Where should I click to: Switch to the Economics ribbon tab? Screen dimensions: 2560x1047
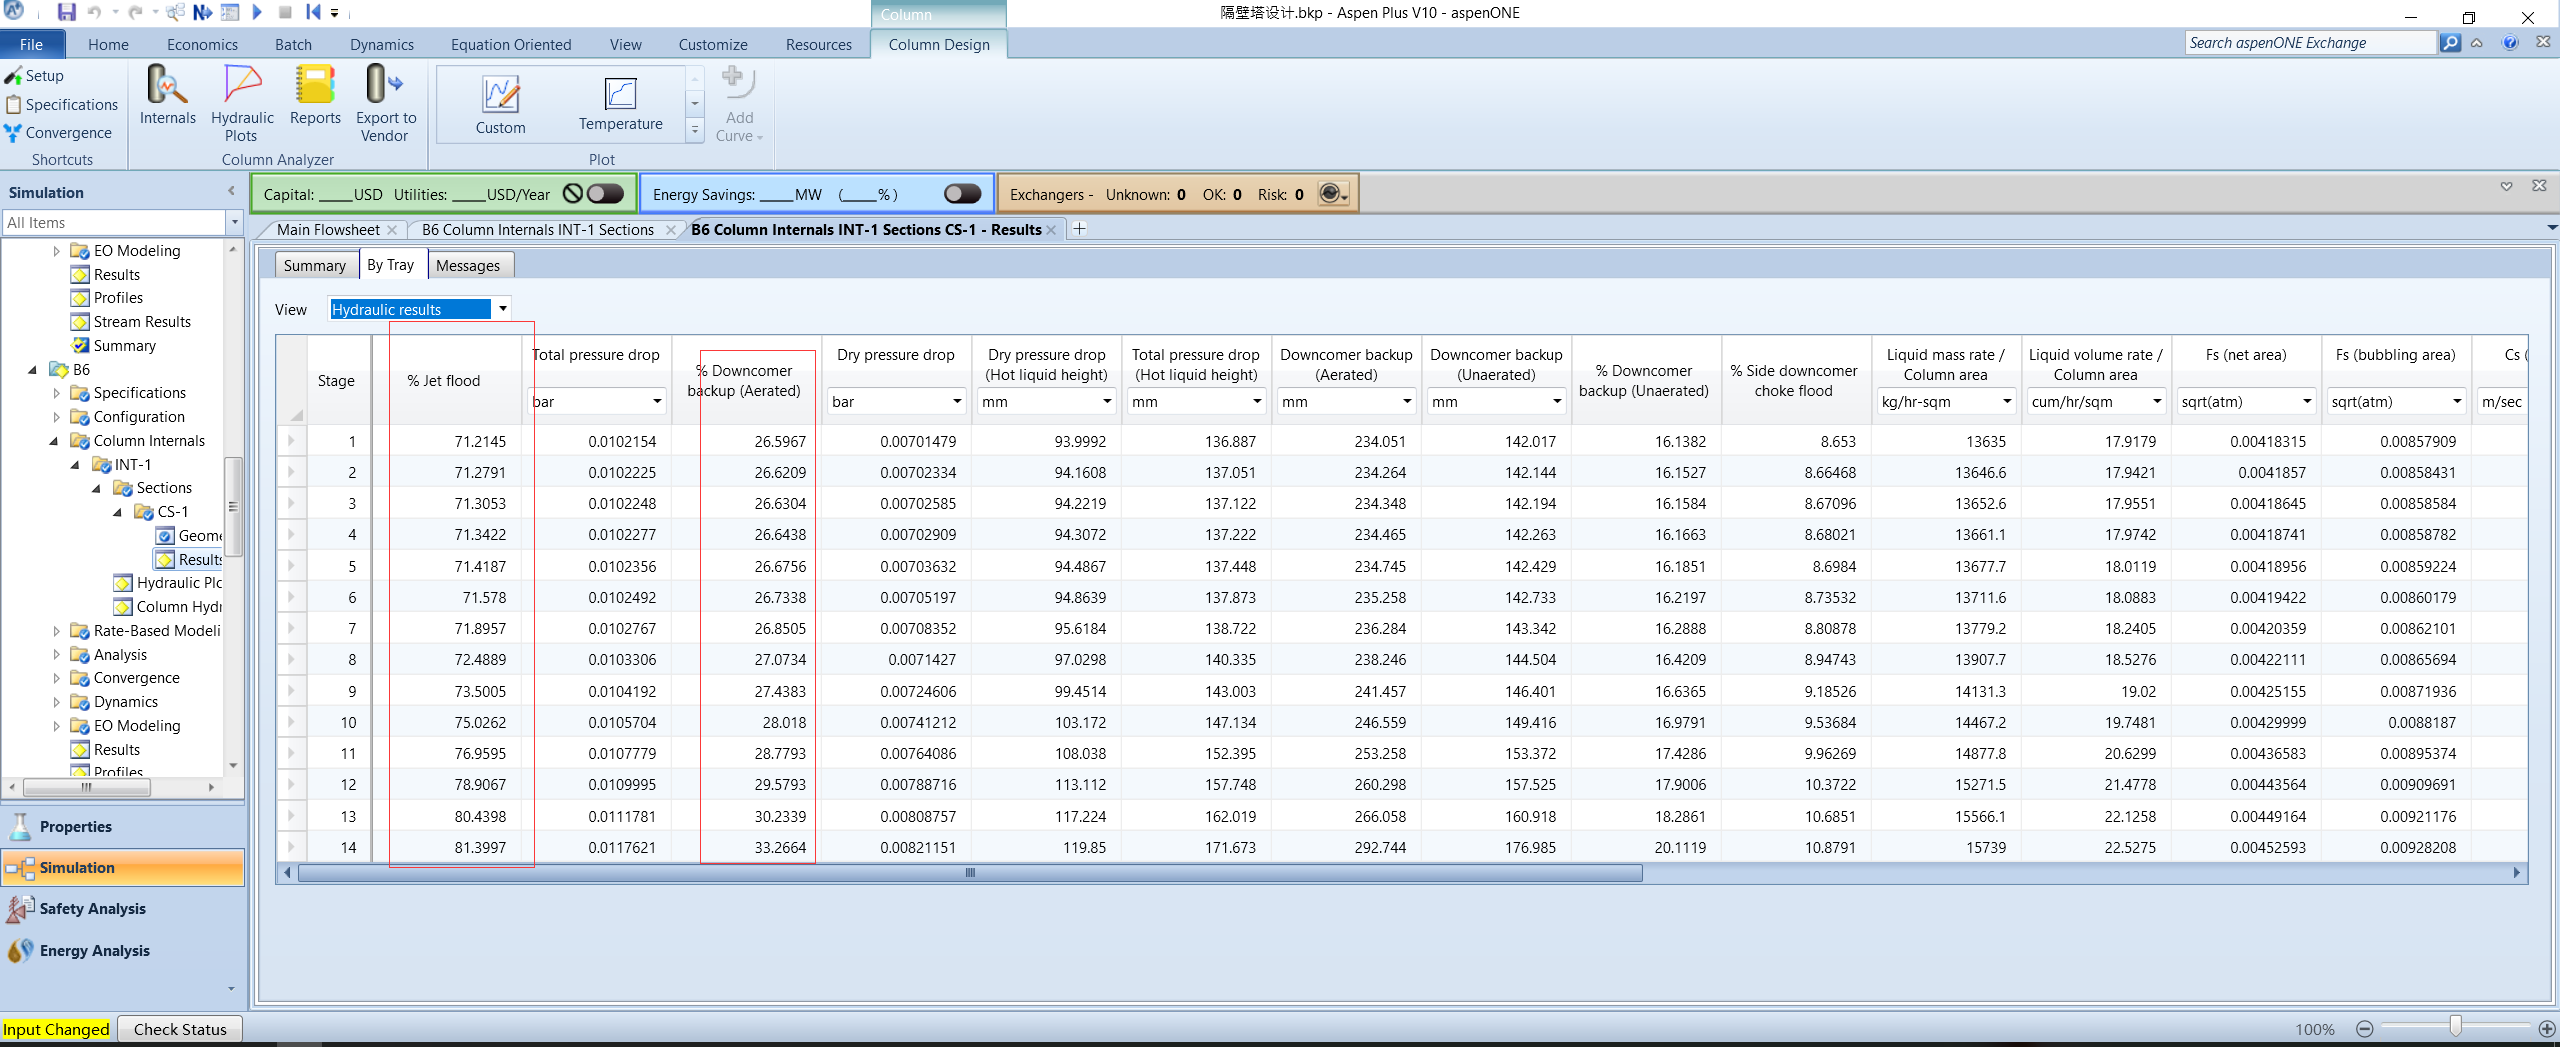pos(202,44)
